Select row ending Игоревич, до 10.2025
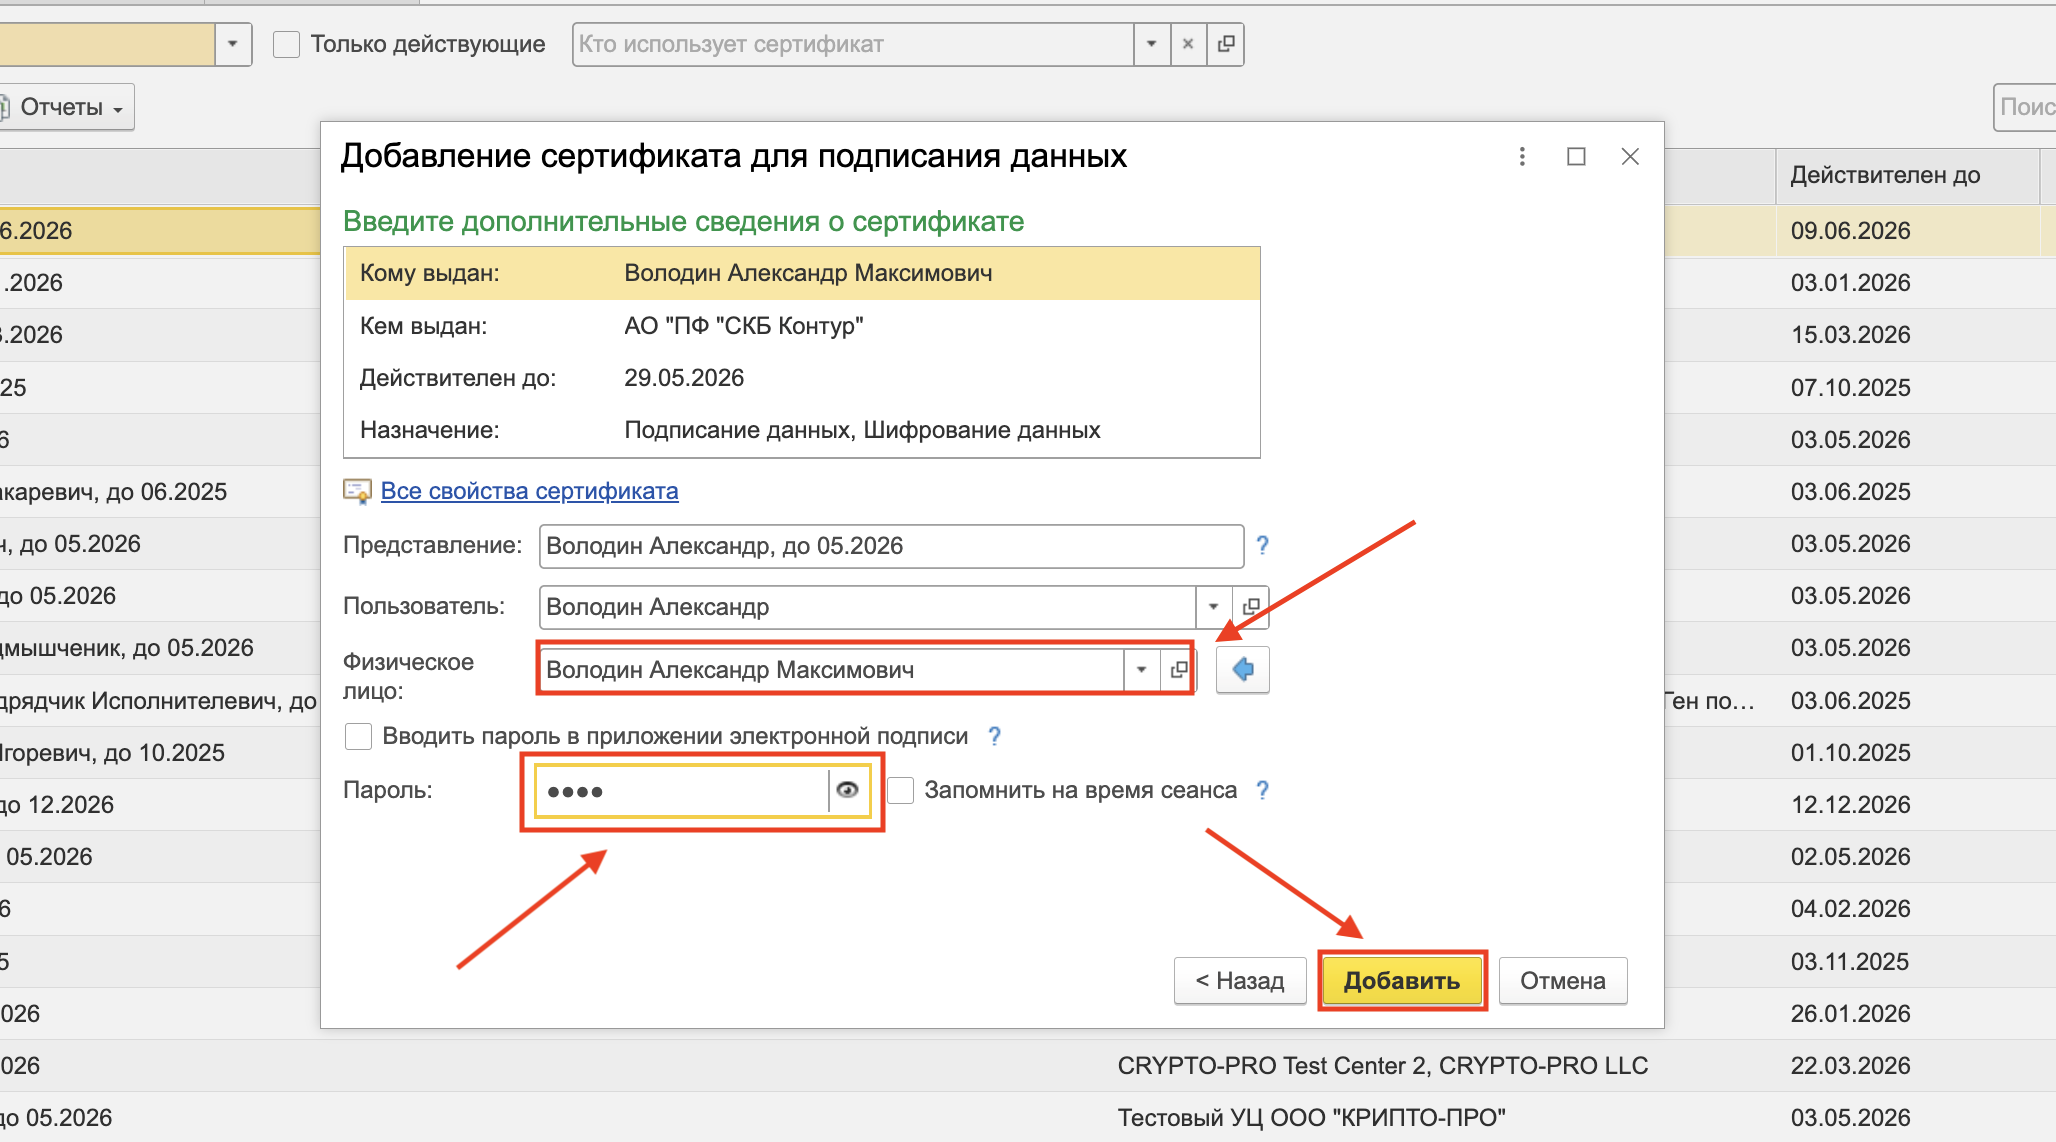This screenshot has height=1142, width=2056. (160, 752)
